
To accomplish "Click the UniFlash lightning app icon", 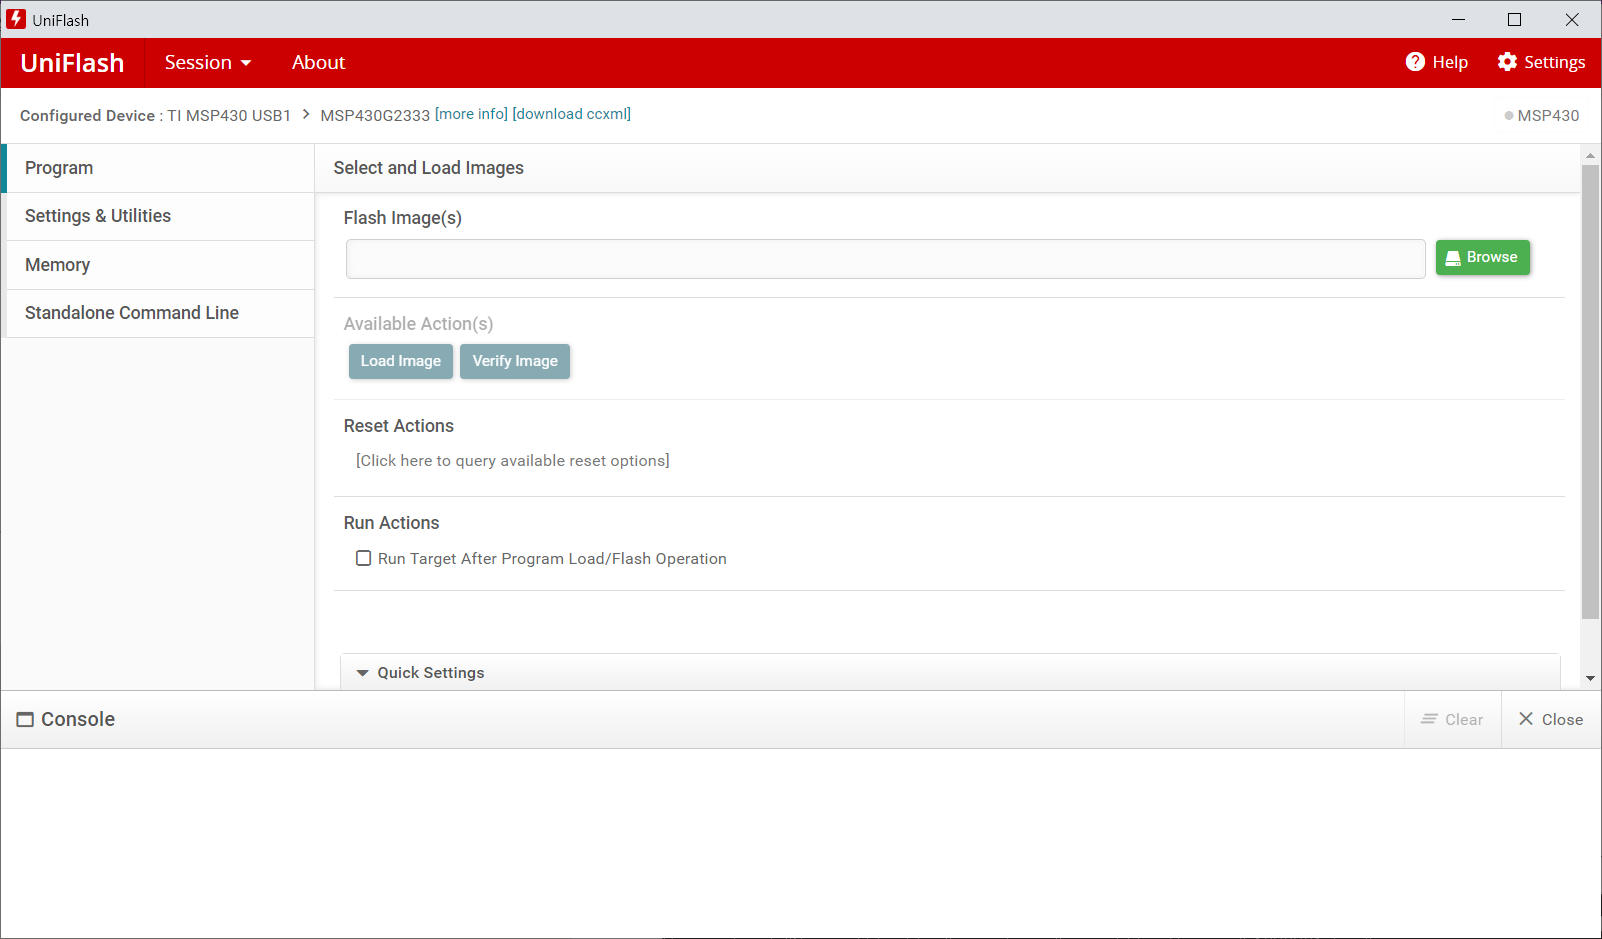I will pos(16,19).
